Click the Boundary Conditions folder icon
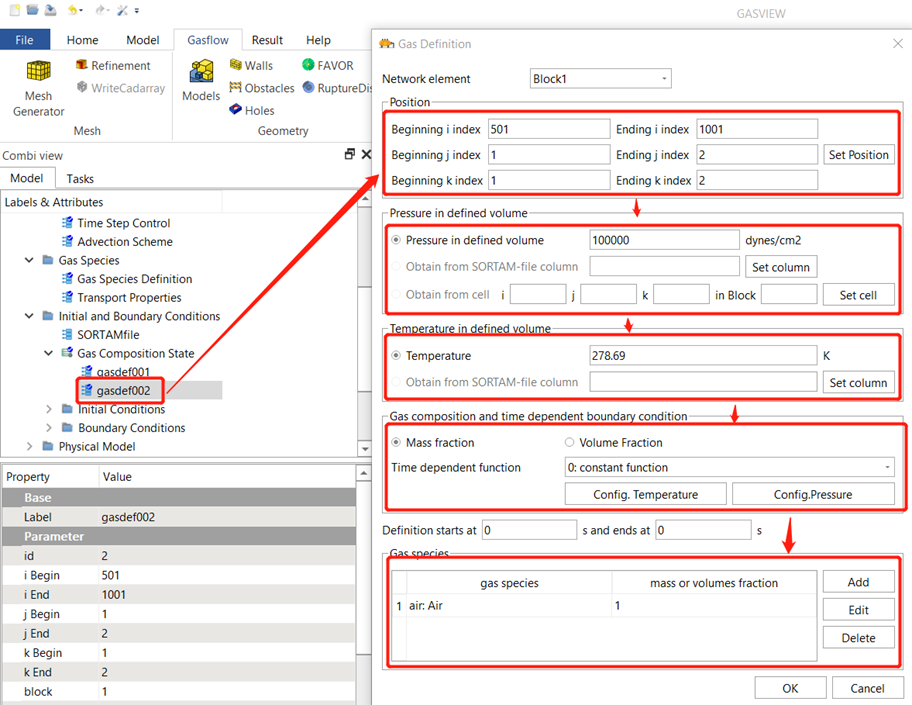Screen dimensions: 912x705 tap(67, 428)
